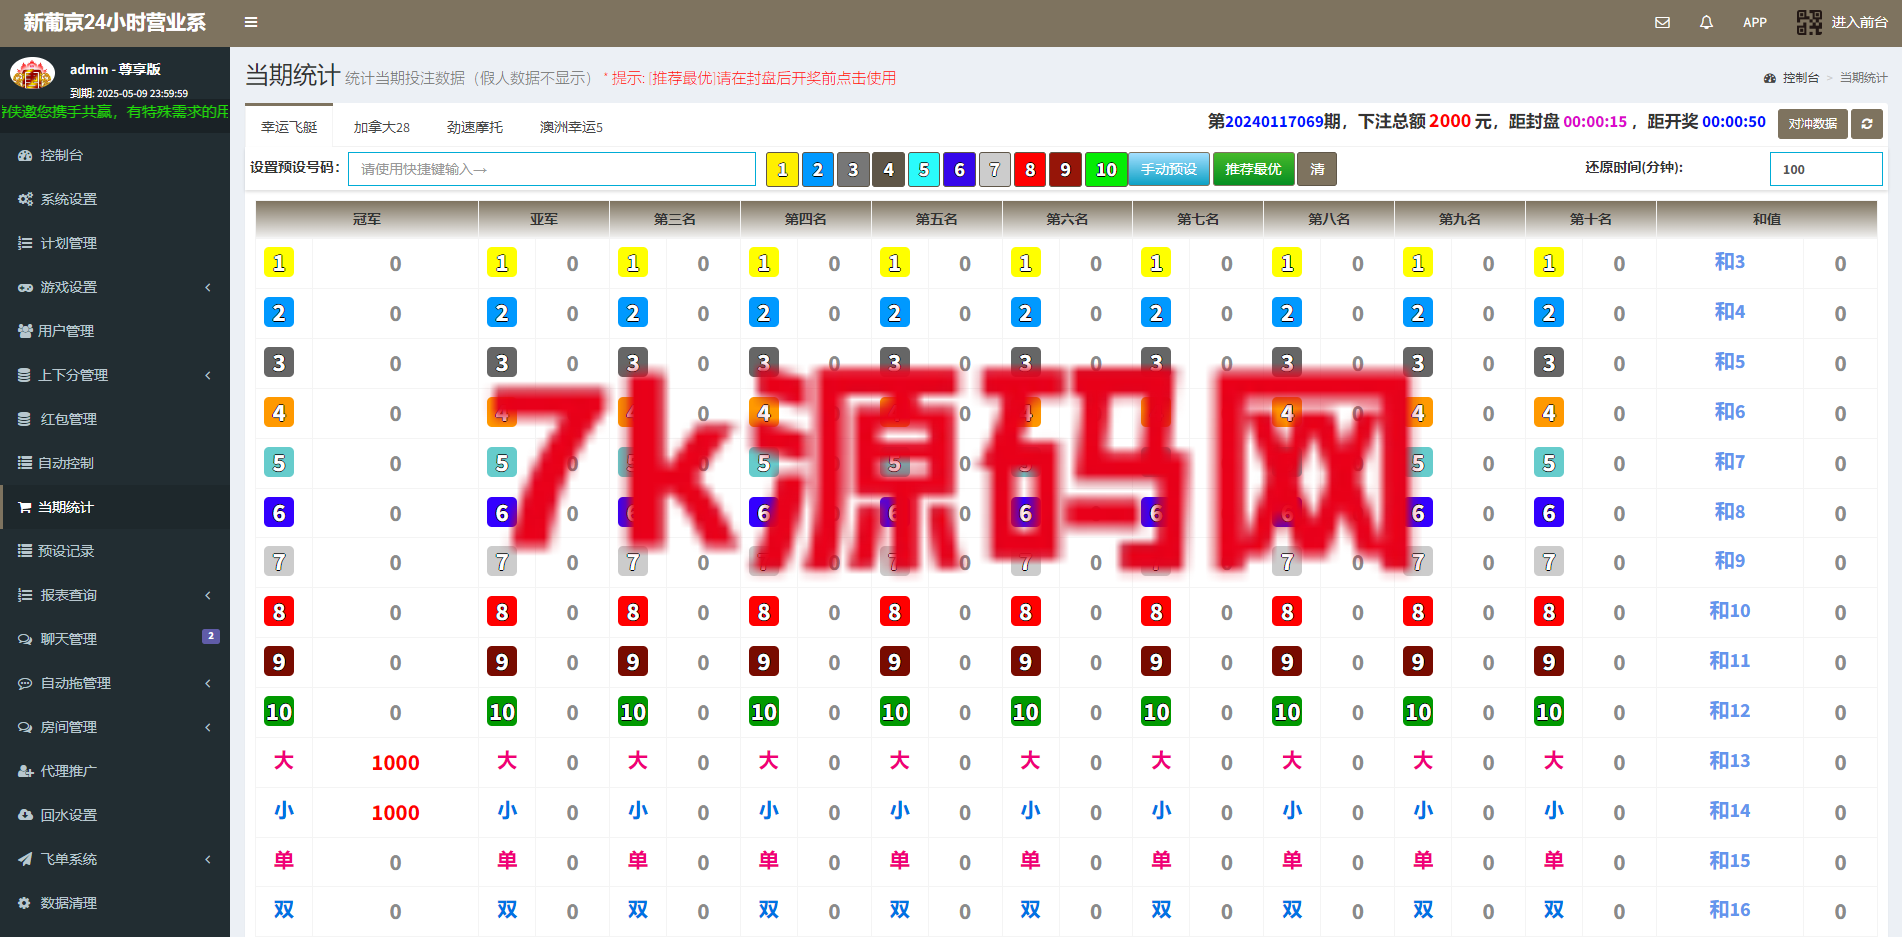This screenshot has width=1902, height=937.
Task: Expand the 飞单系统 submenu chevron
Action: tap(208, 859)
